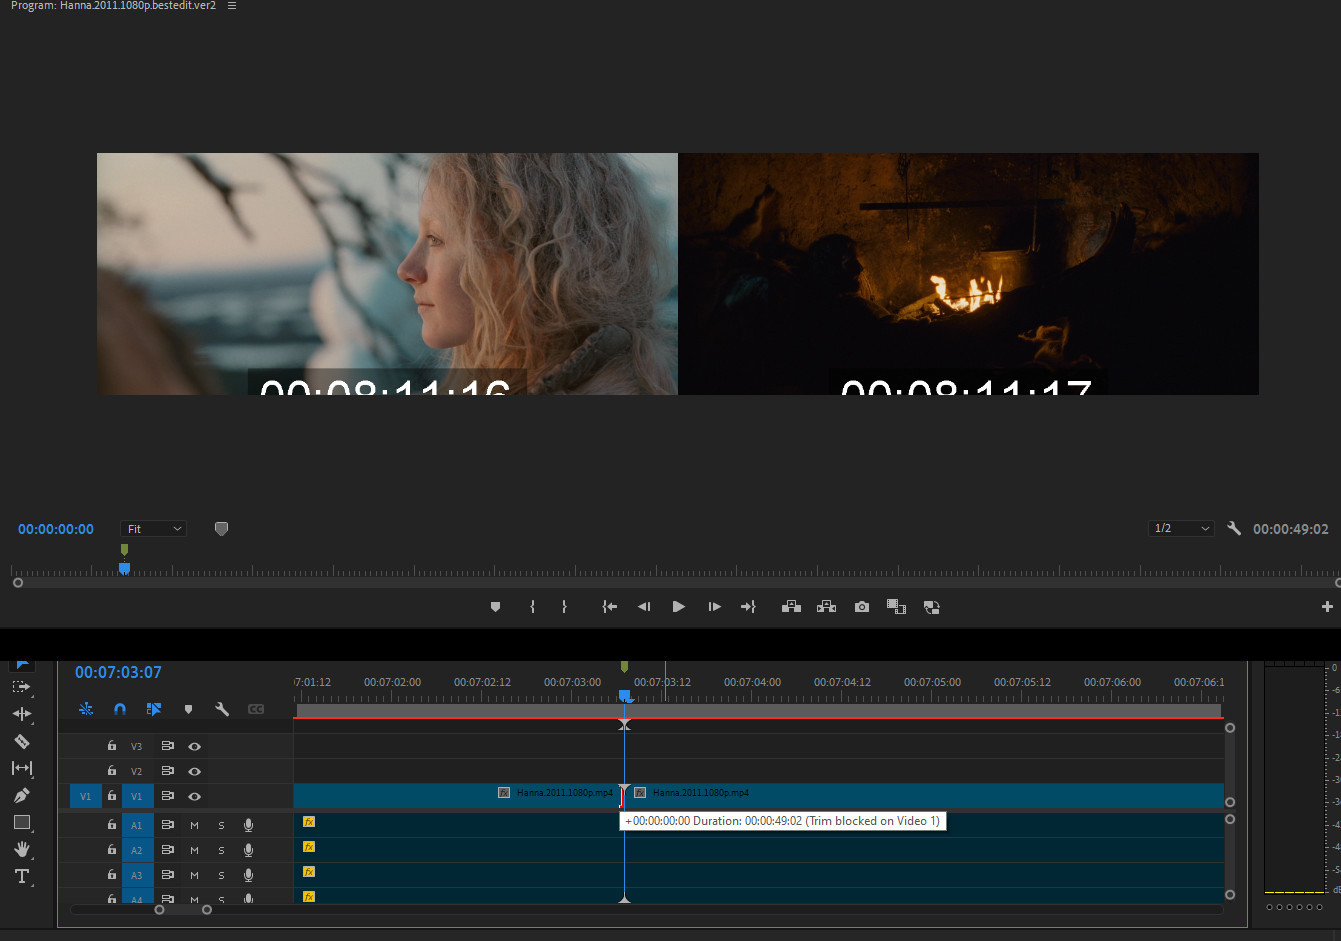Toggle Snap in Timeline magnet icon
1341x941 pixels.
[120, 709]
